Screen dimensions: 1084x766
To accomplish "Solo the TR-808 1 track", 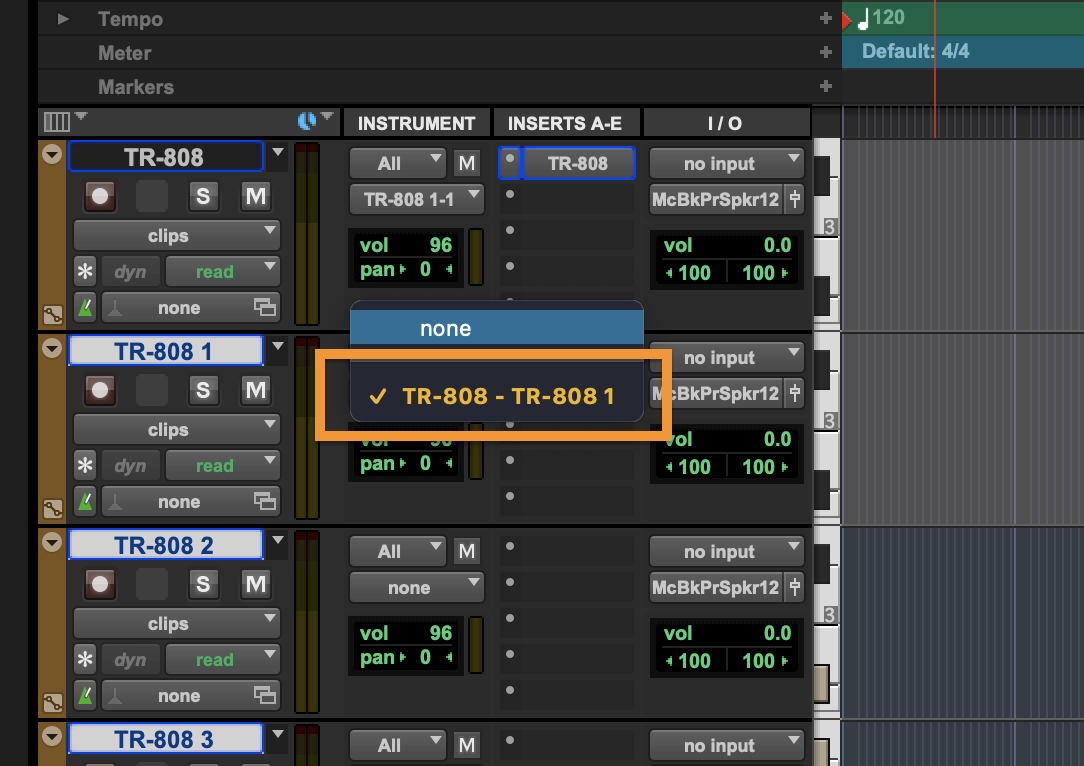I will point(203,390).
